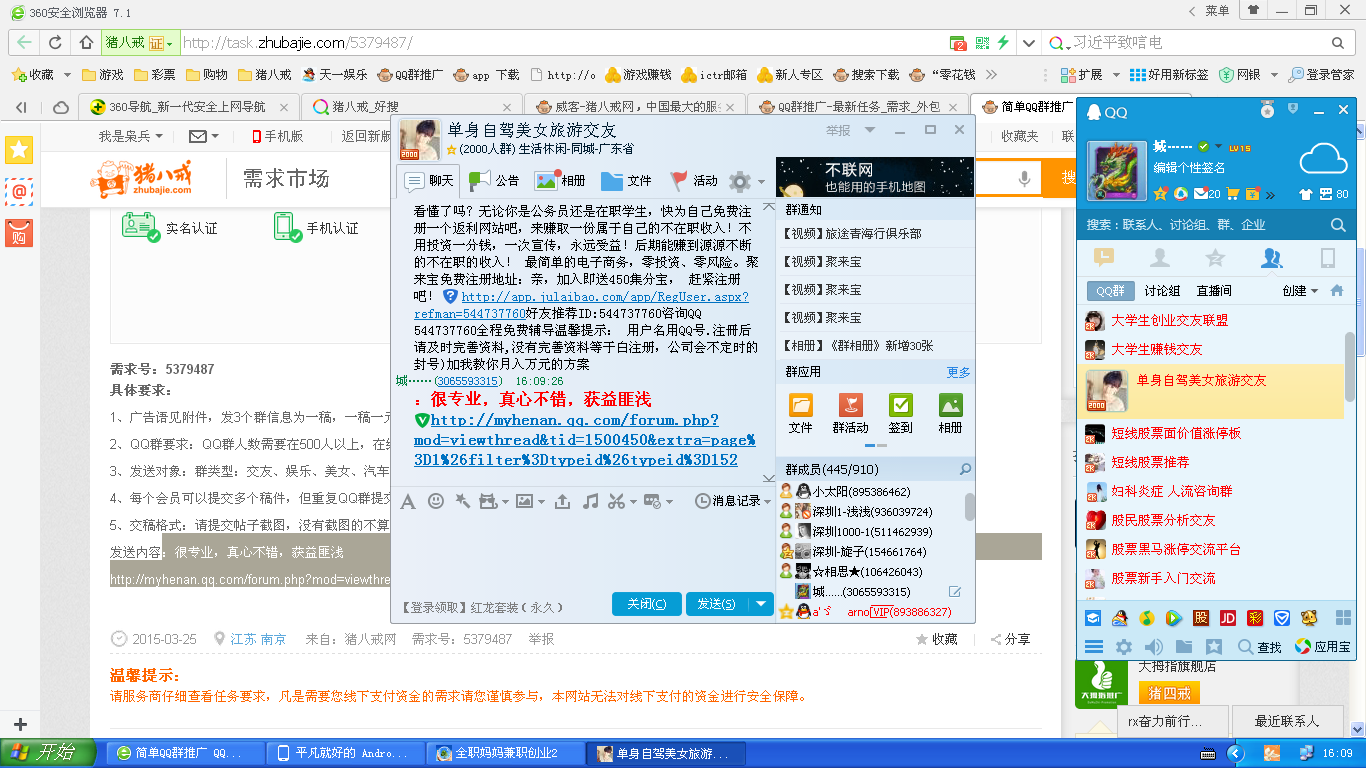Expand the send picture dropdown arrow
1366x768 pixels.
click(542, 501)
